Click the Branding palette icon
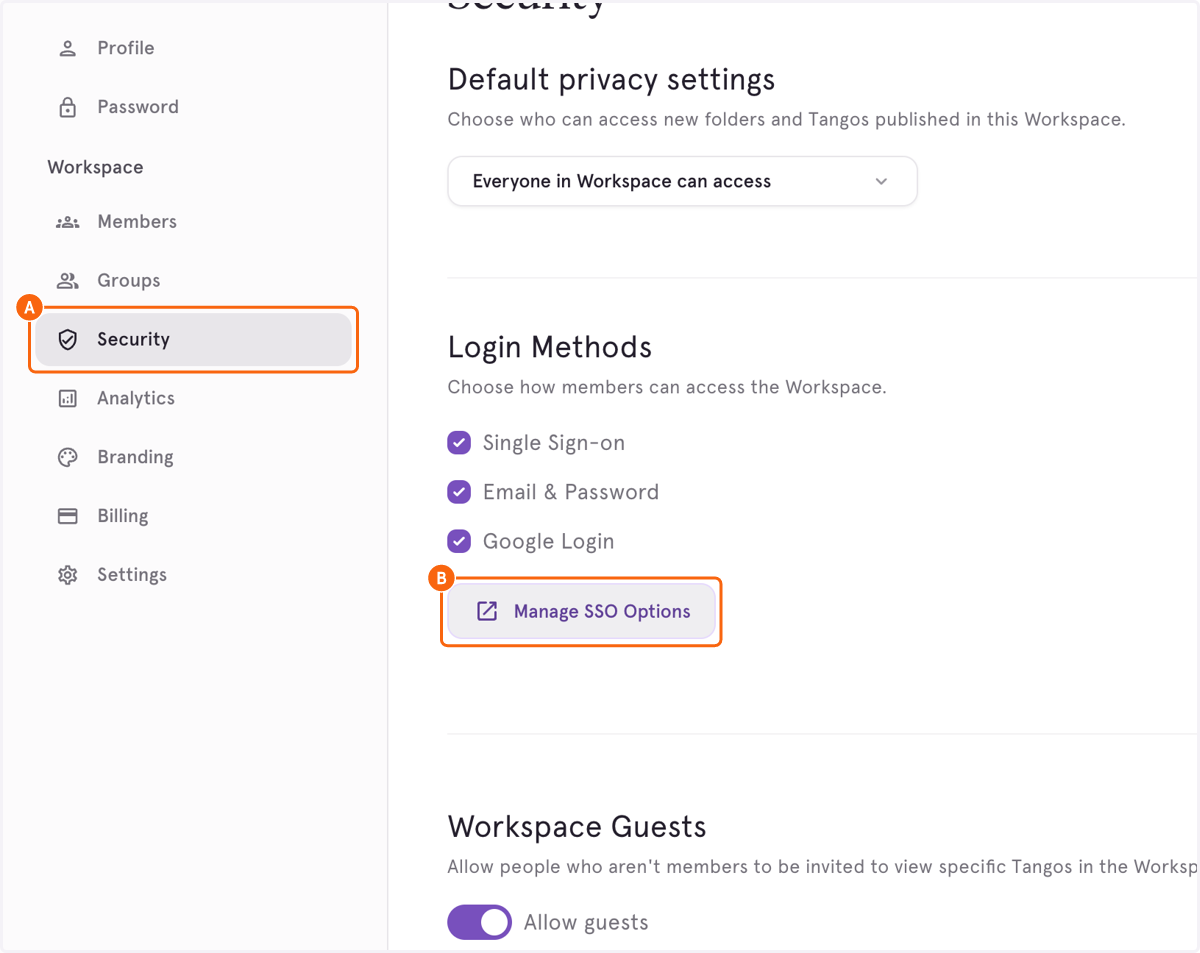The height and width of the screenshot is (953, 1200). [68, 458]
